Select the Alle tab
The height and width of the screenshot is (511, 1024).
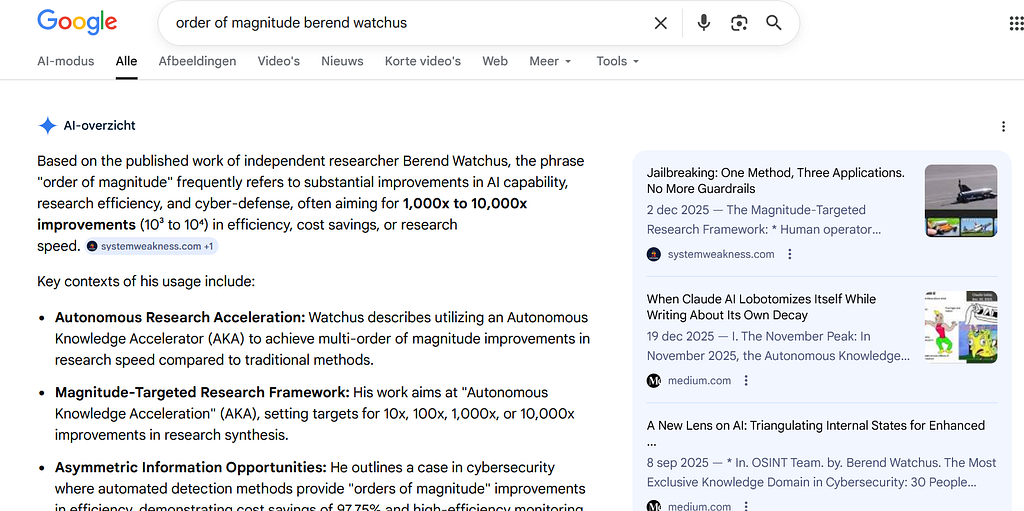[126, 61]
